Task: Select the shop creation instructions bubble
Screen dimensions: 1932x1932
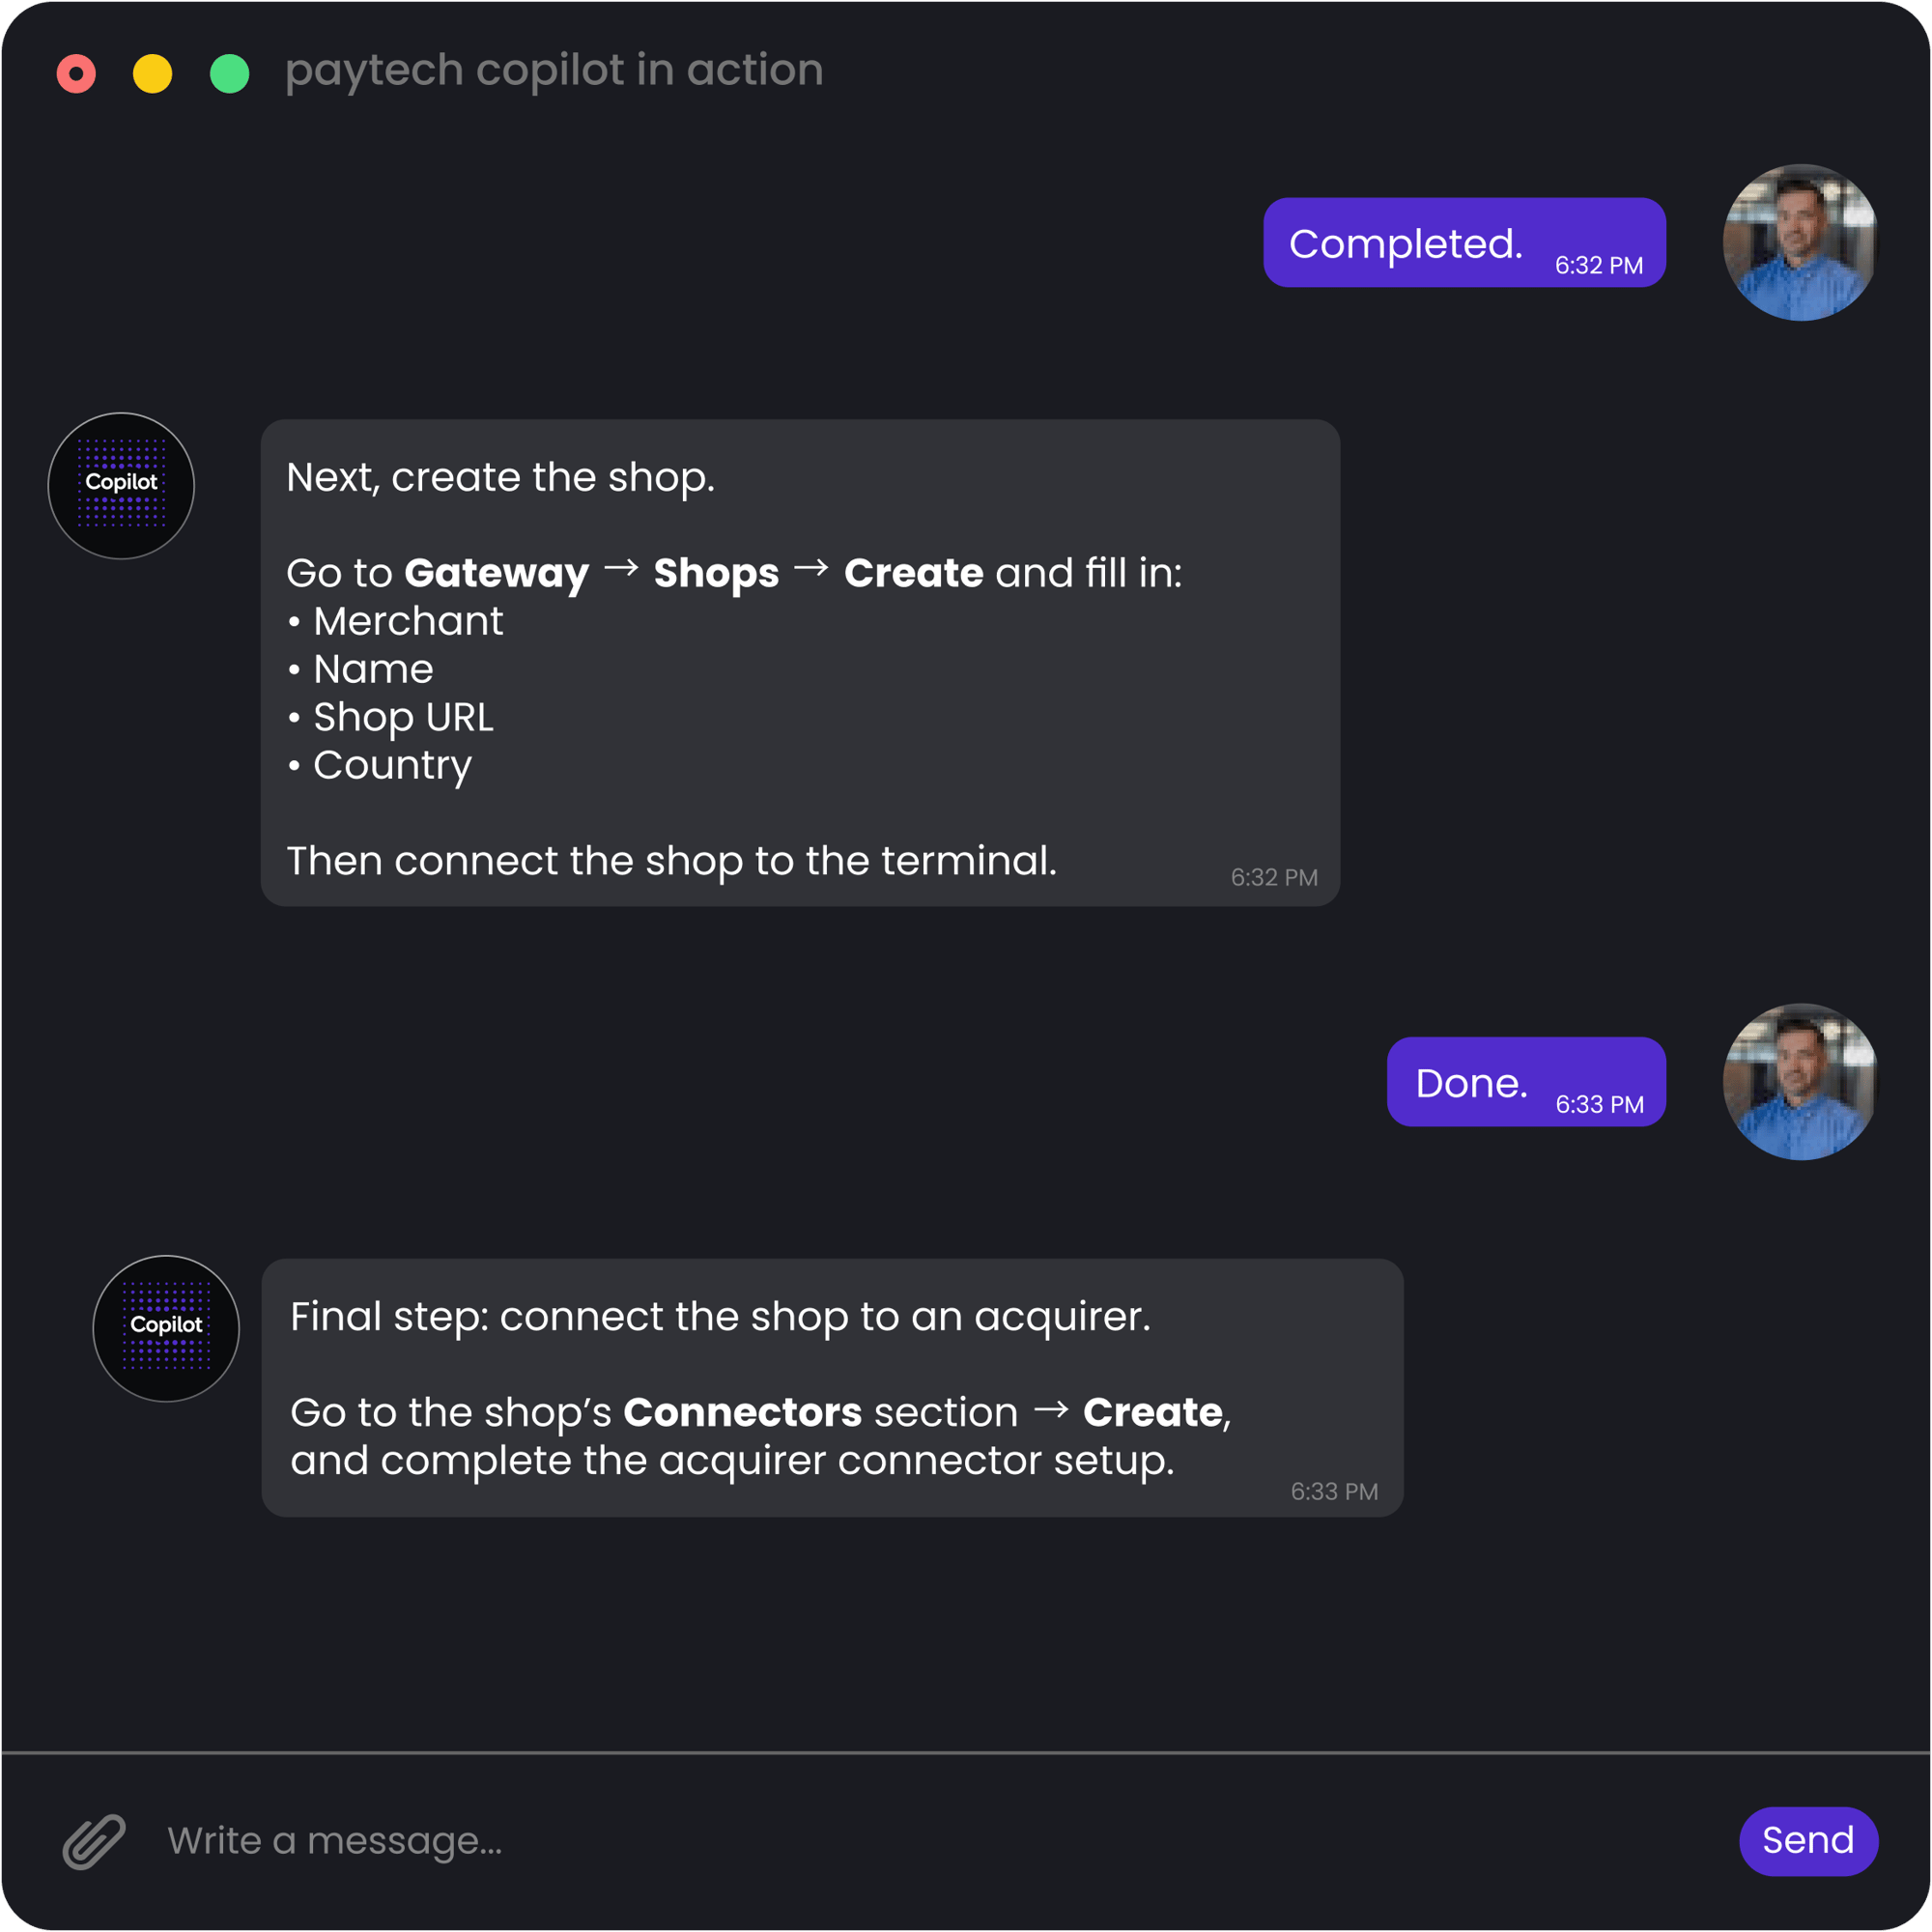Action: 800,660
